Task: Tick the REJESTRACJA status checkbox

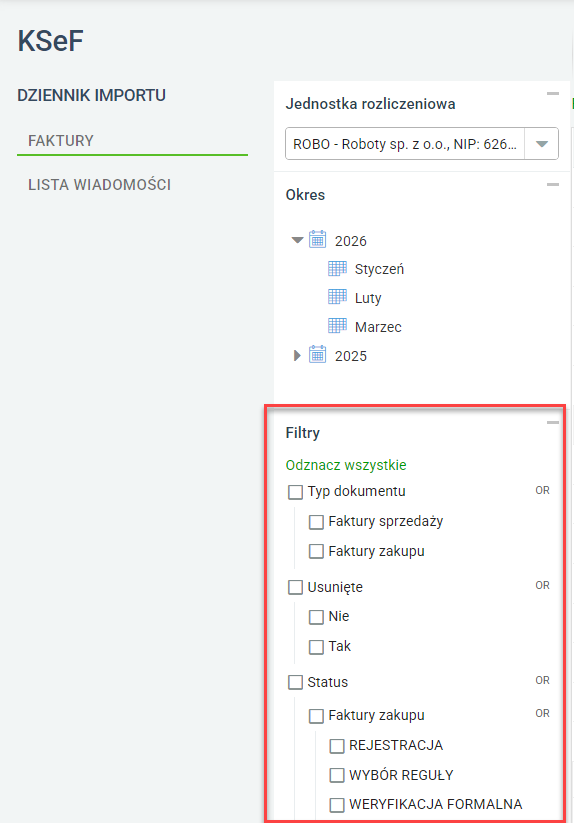Action: click(x=337, y=746)
